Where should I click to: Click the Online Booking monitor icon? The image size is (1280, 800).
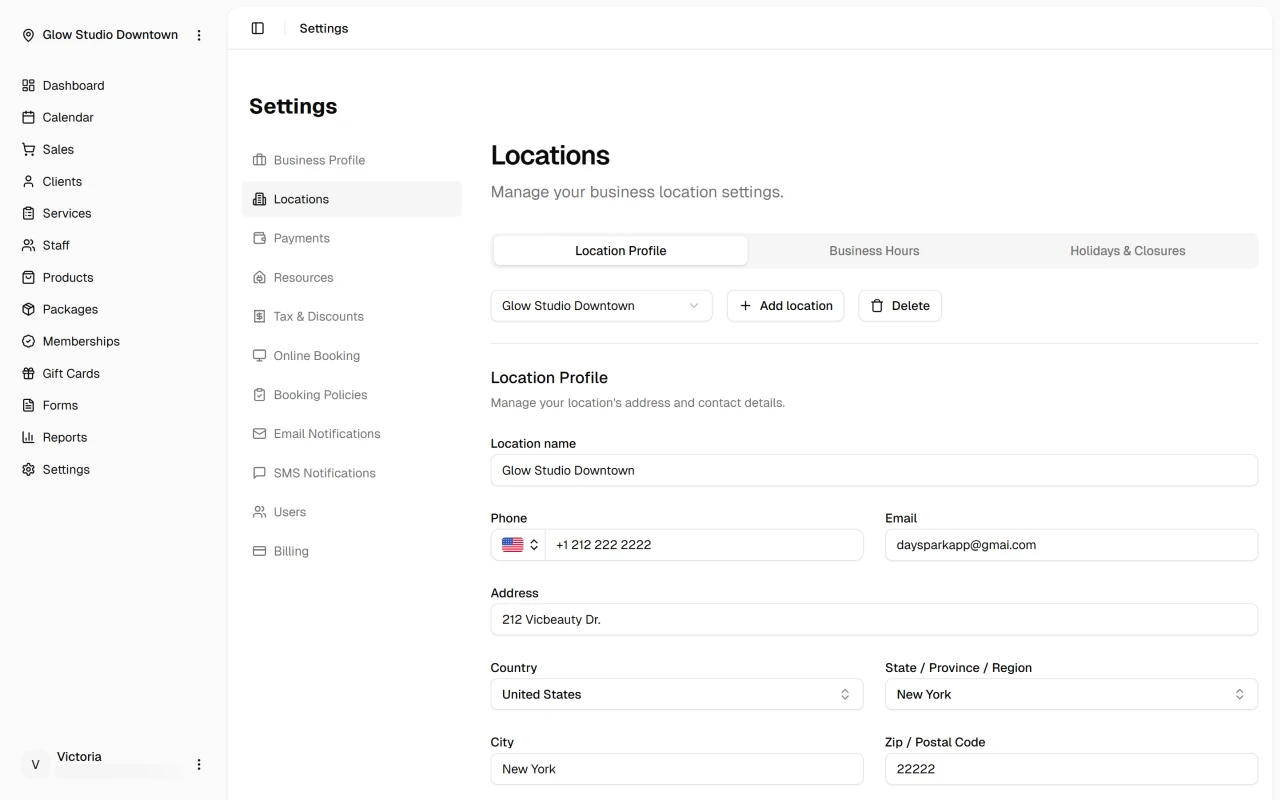click(x=259, y=355)
